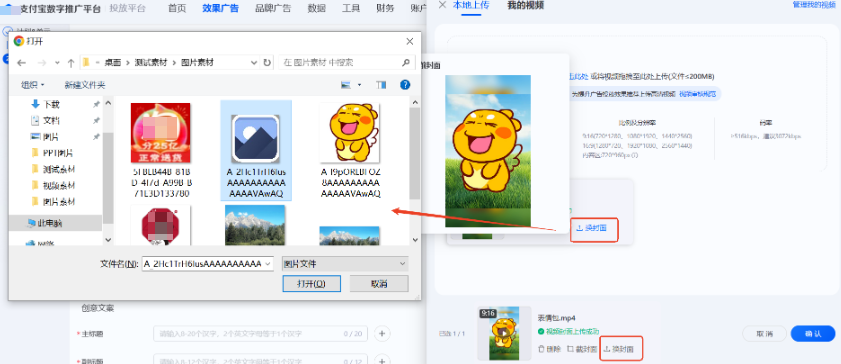
Task: Open 图片素材 folder in sidebar
Action: pos(58,202)
